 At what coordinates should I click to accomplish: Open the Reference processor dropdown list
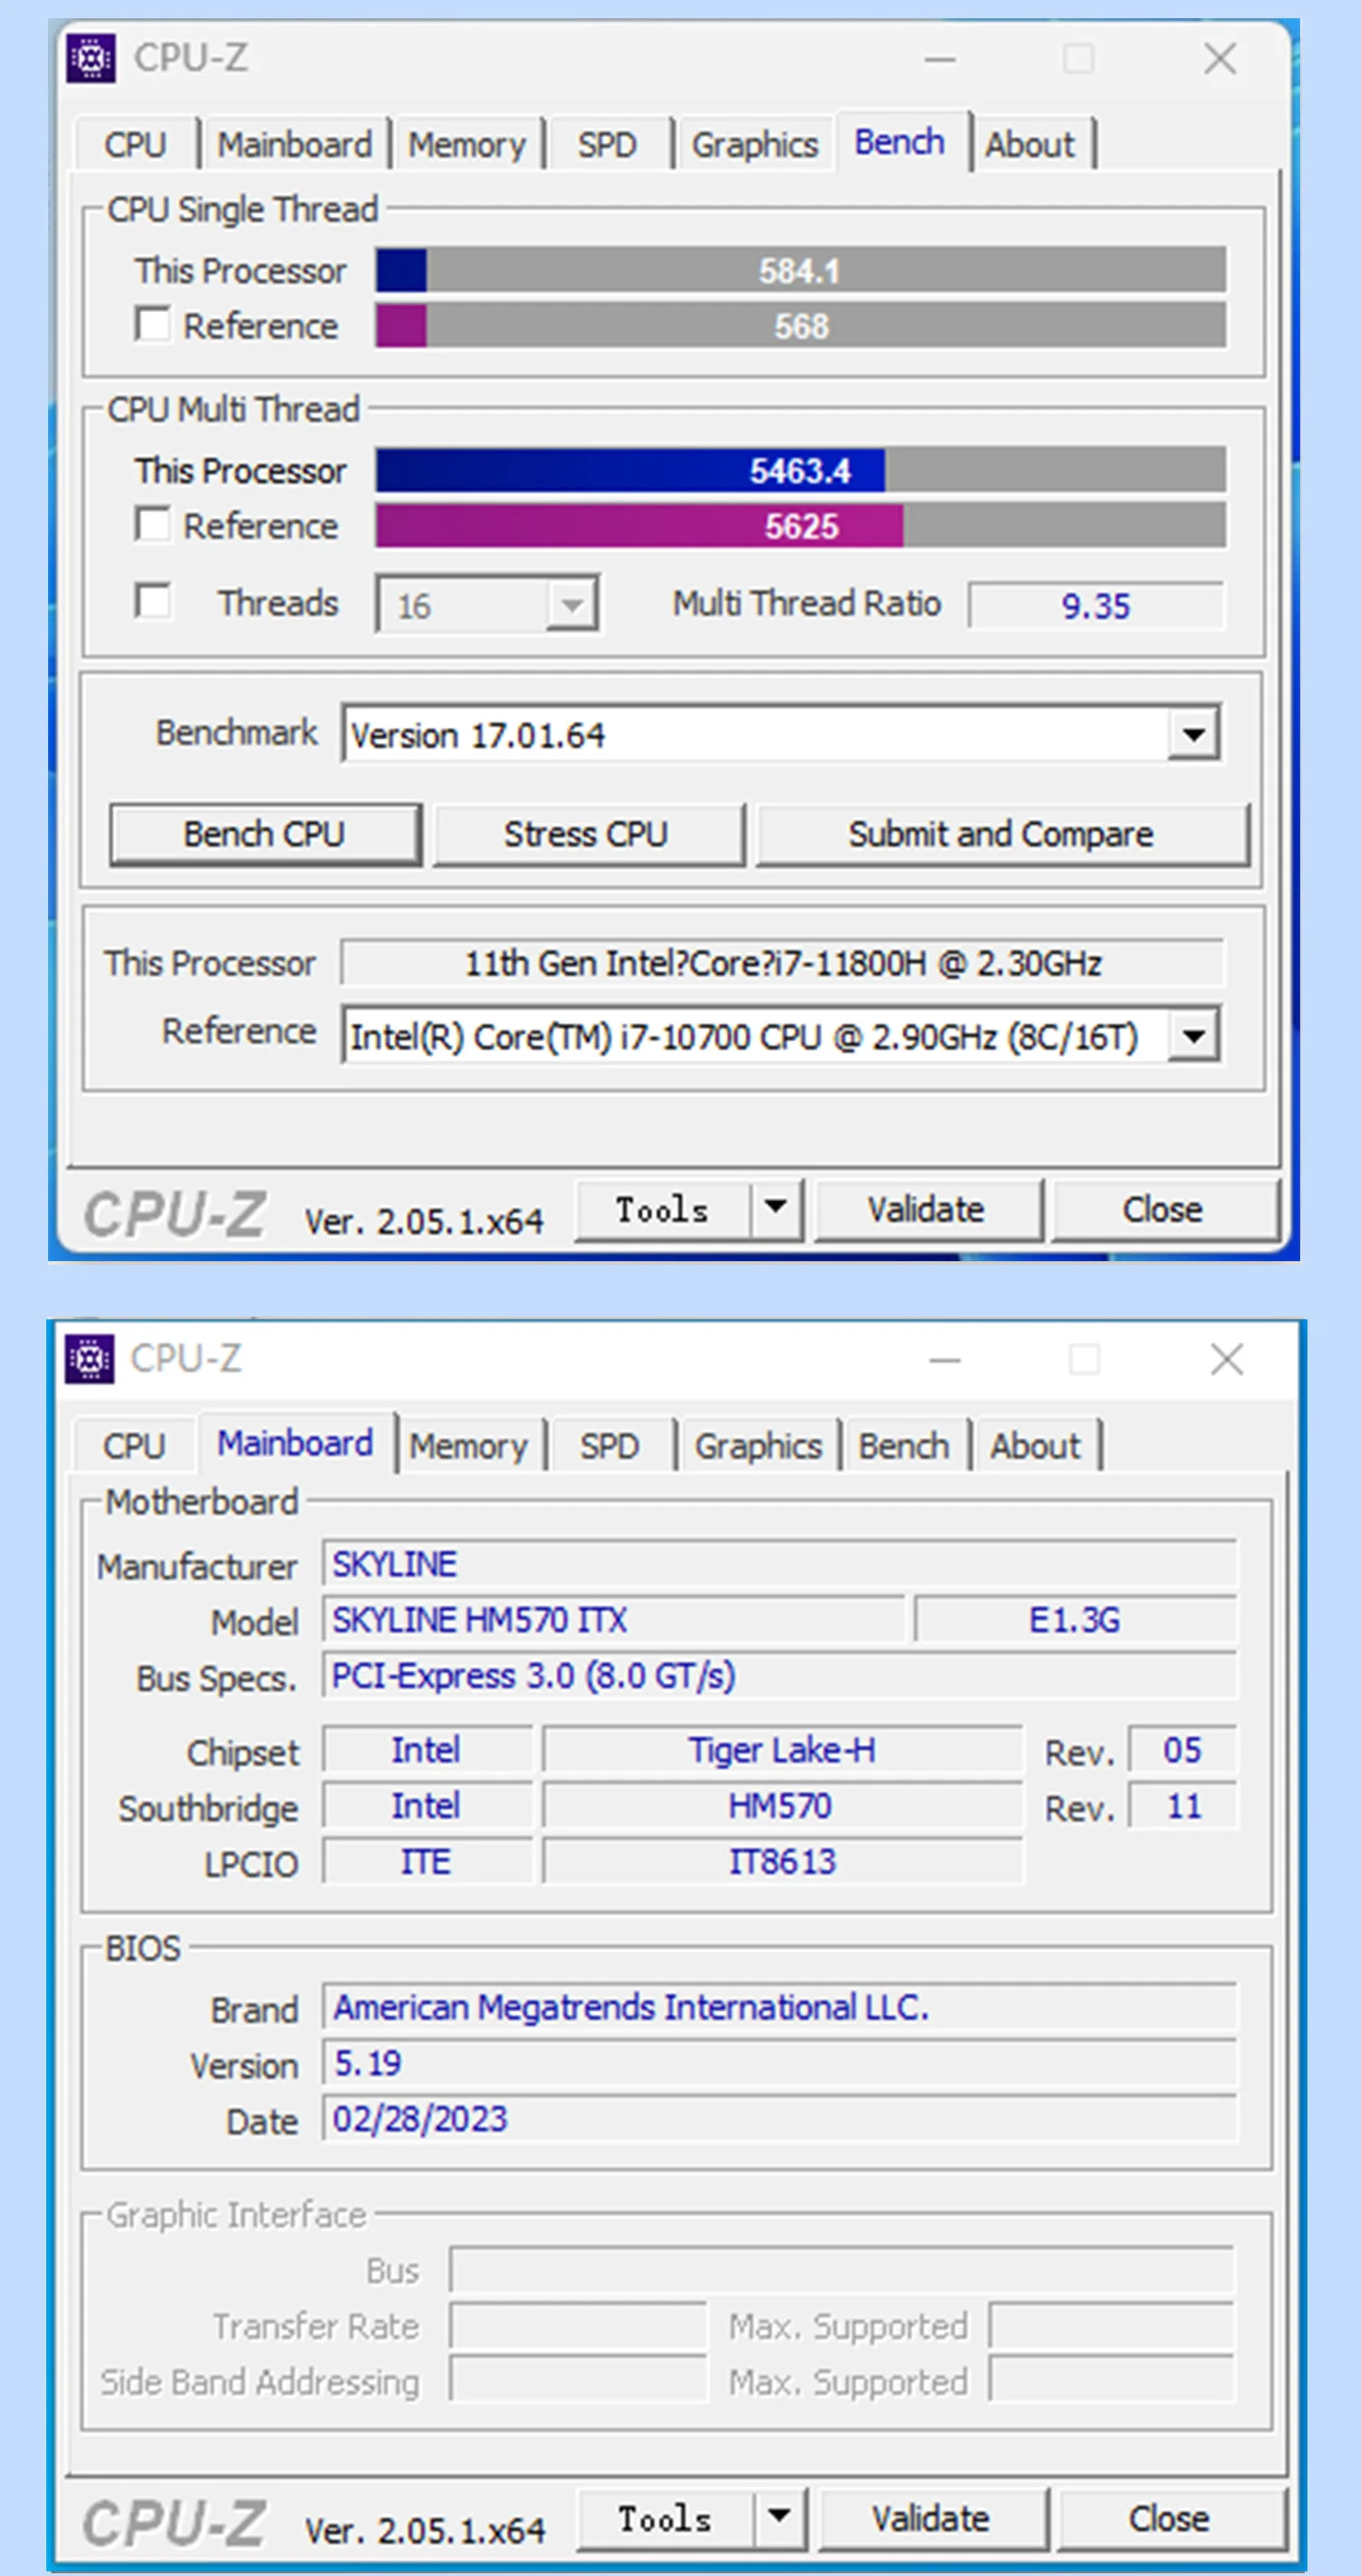1193,1036
